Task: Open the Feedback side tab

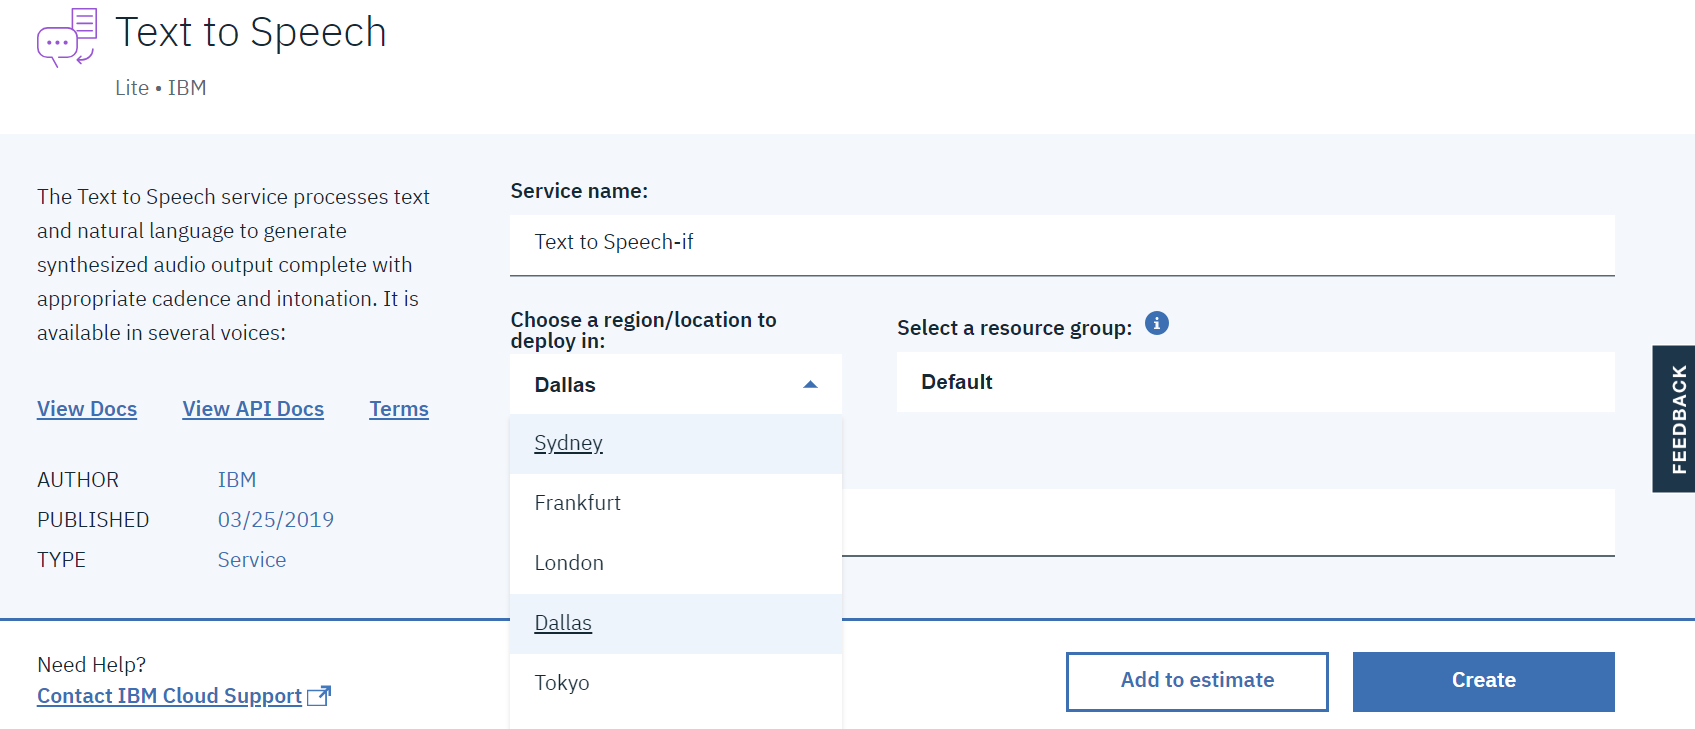Action: 1676,419
